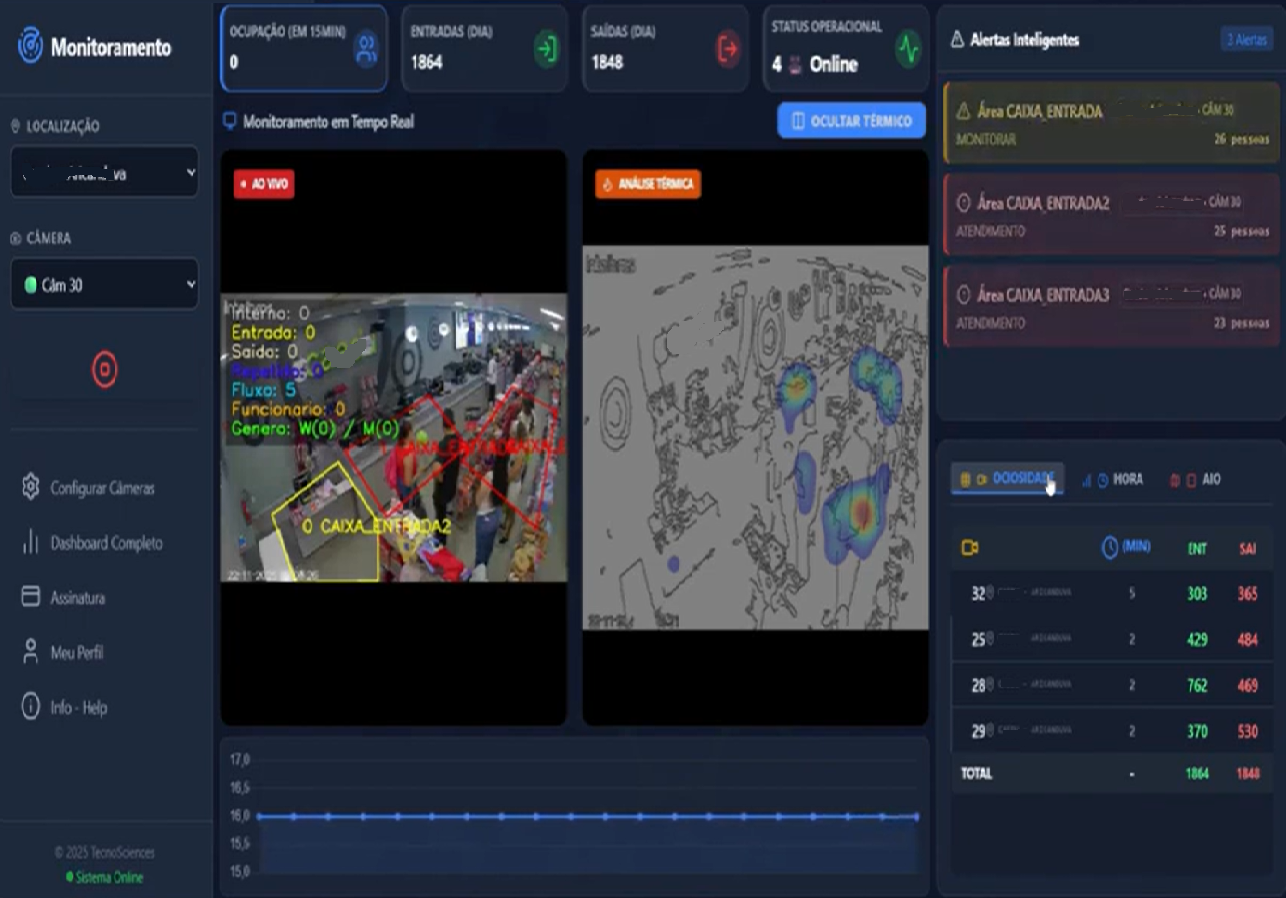Viewport: 1286px width, 898px height.
Task: Click the green status pulse icon
Action: click(x=908, y=49)
